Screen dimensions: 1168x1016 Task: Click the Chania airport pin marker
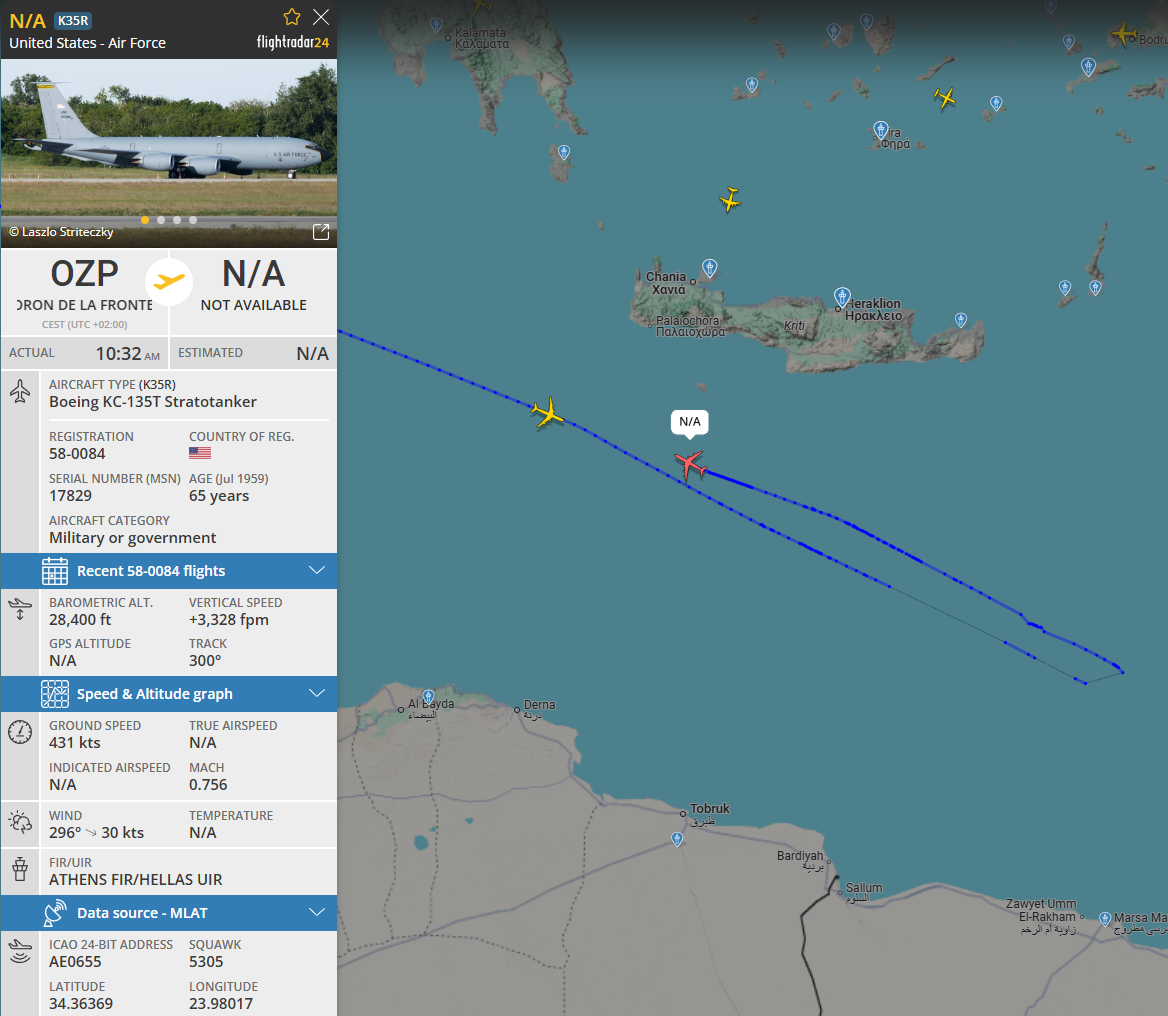pyautogui.click(x=710, y=267)
